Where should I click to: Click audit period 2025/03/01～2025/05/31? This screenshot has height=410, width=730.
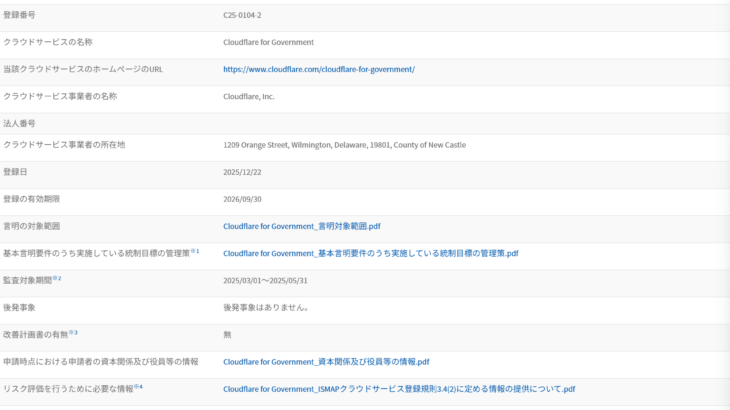265,281
